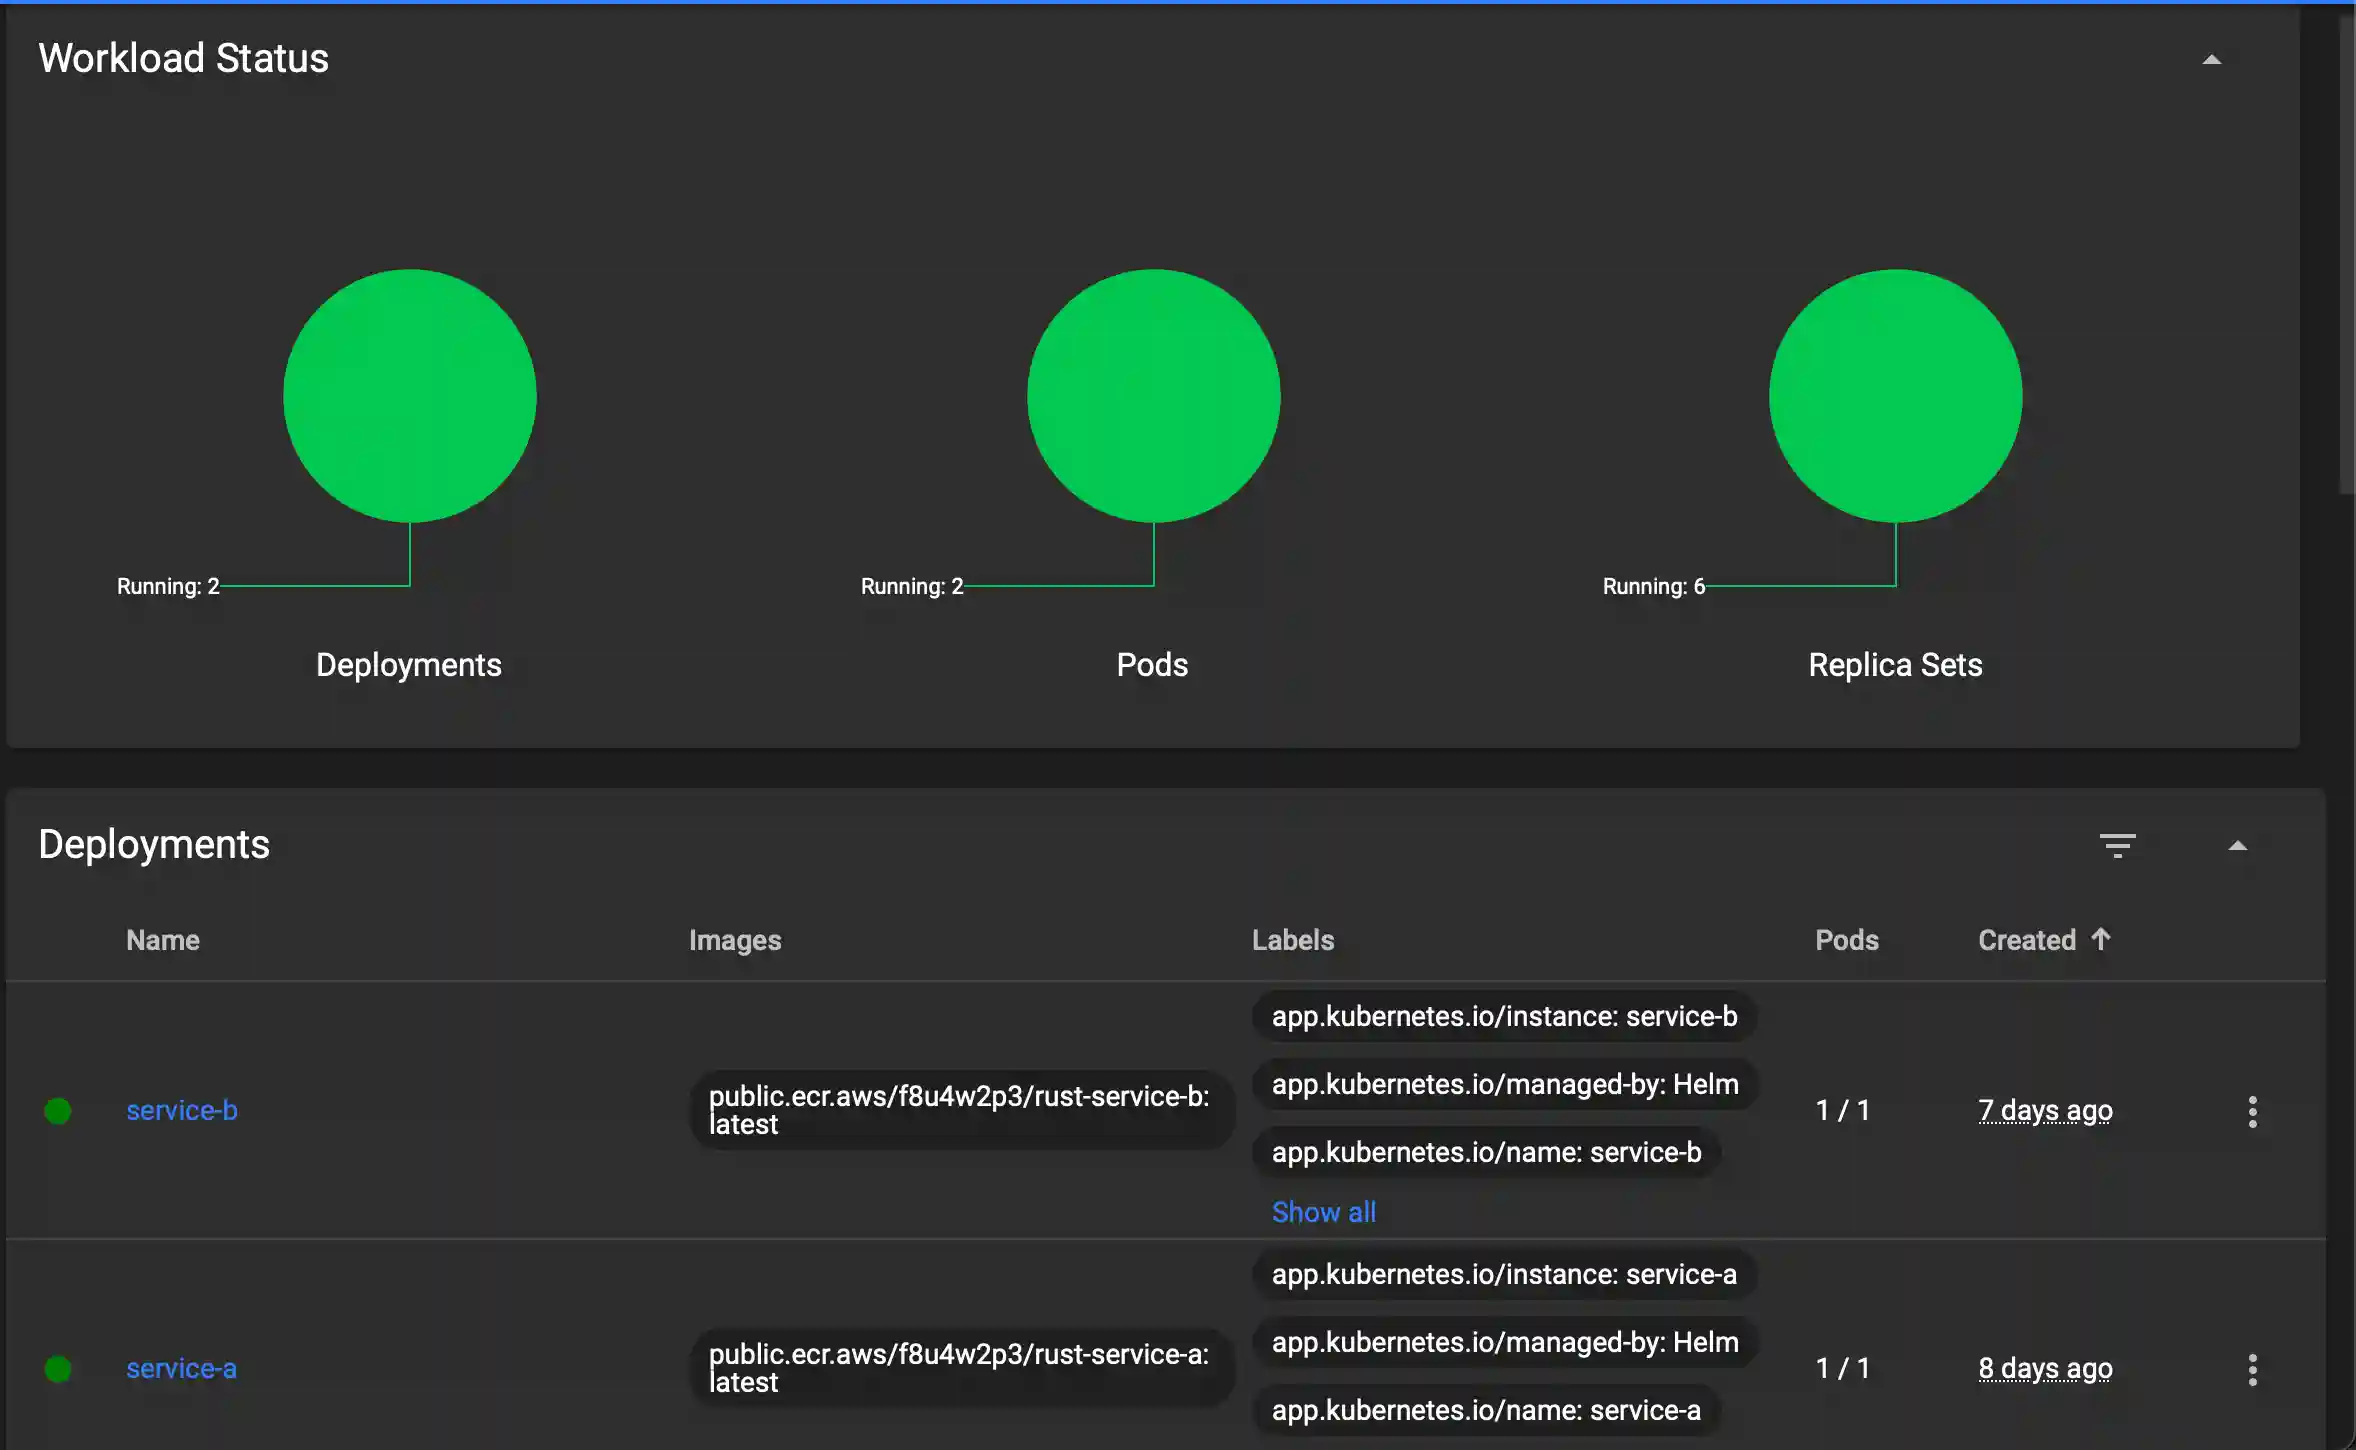Click the Name column header
The width and height of the screenshot is (2356, 1450).
[x=163, y=940]
